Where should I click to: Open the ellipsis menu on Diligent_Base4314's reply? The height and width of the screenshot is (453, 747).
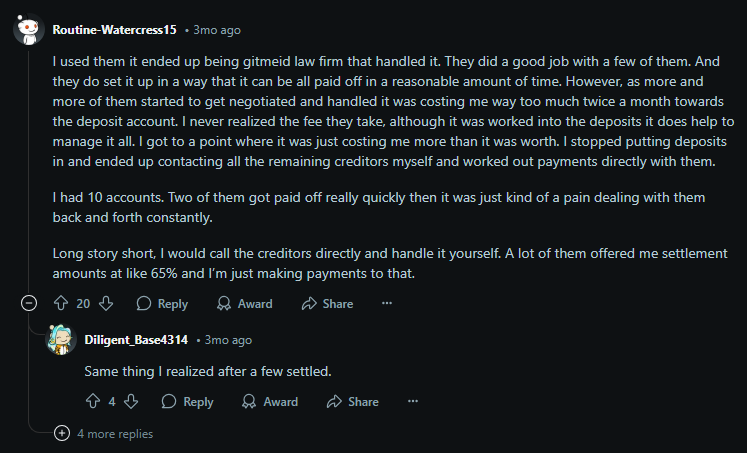point(413,401)
